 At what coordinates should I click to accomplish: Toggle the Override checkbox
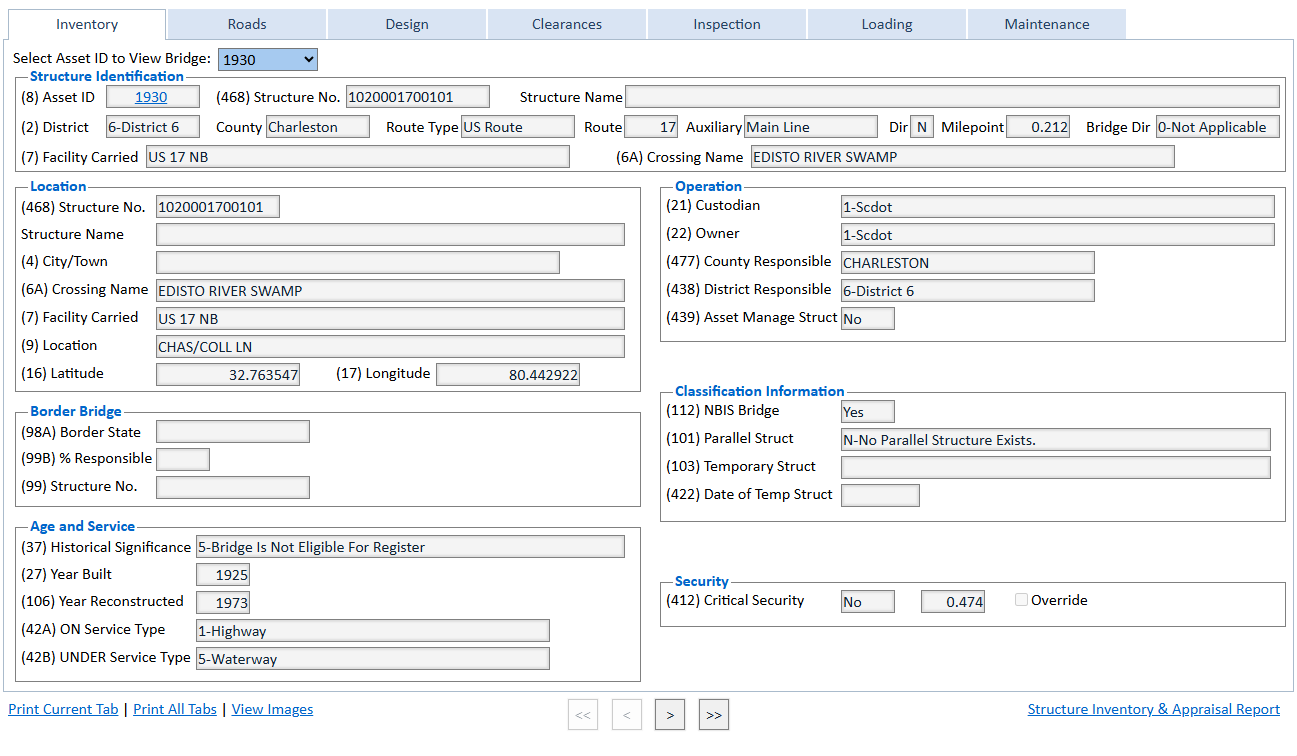click(1021, 600)
